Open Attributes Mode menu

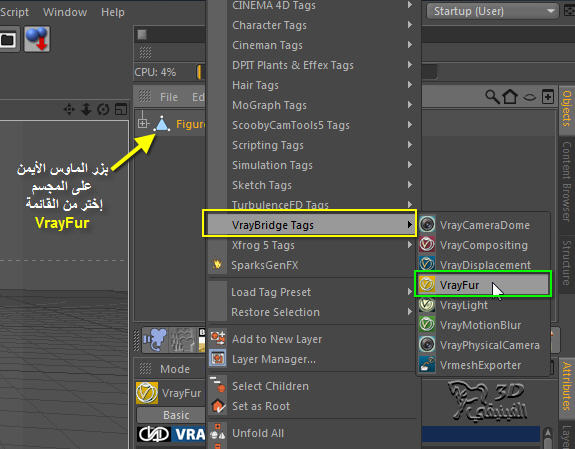175,369
